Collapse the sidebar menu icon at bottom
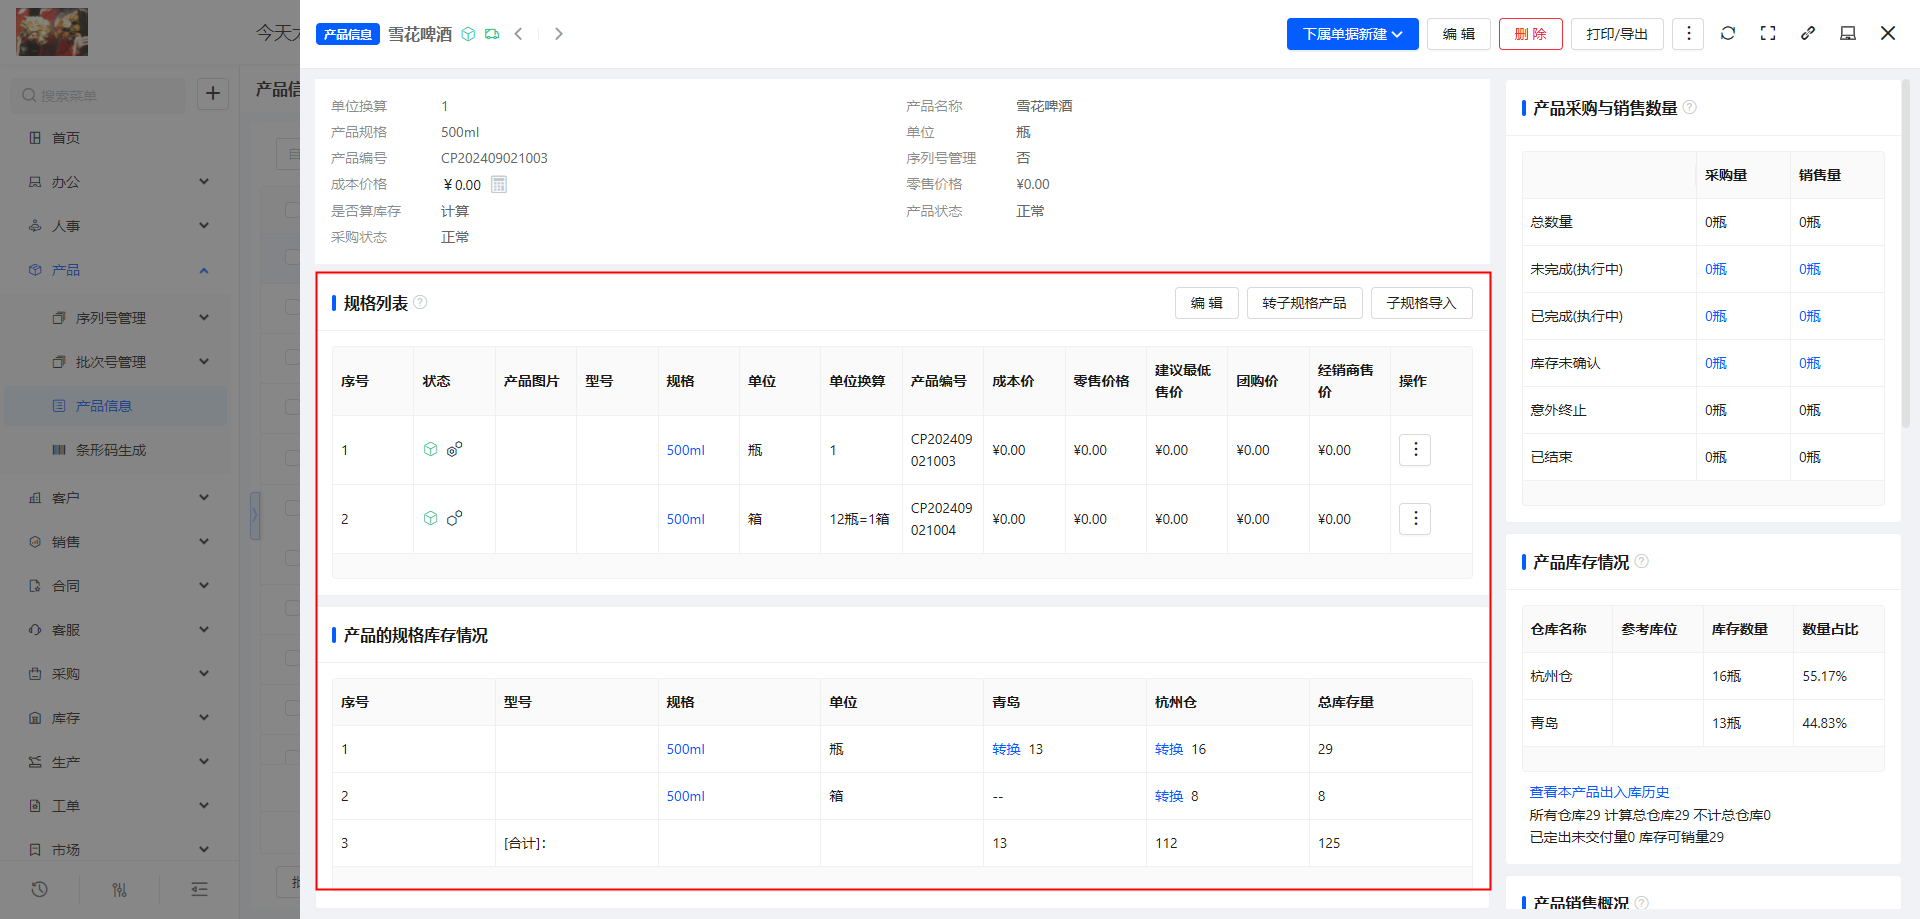1920x919 pixels. [200, 889]
